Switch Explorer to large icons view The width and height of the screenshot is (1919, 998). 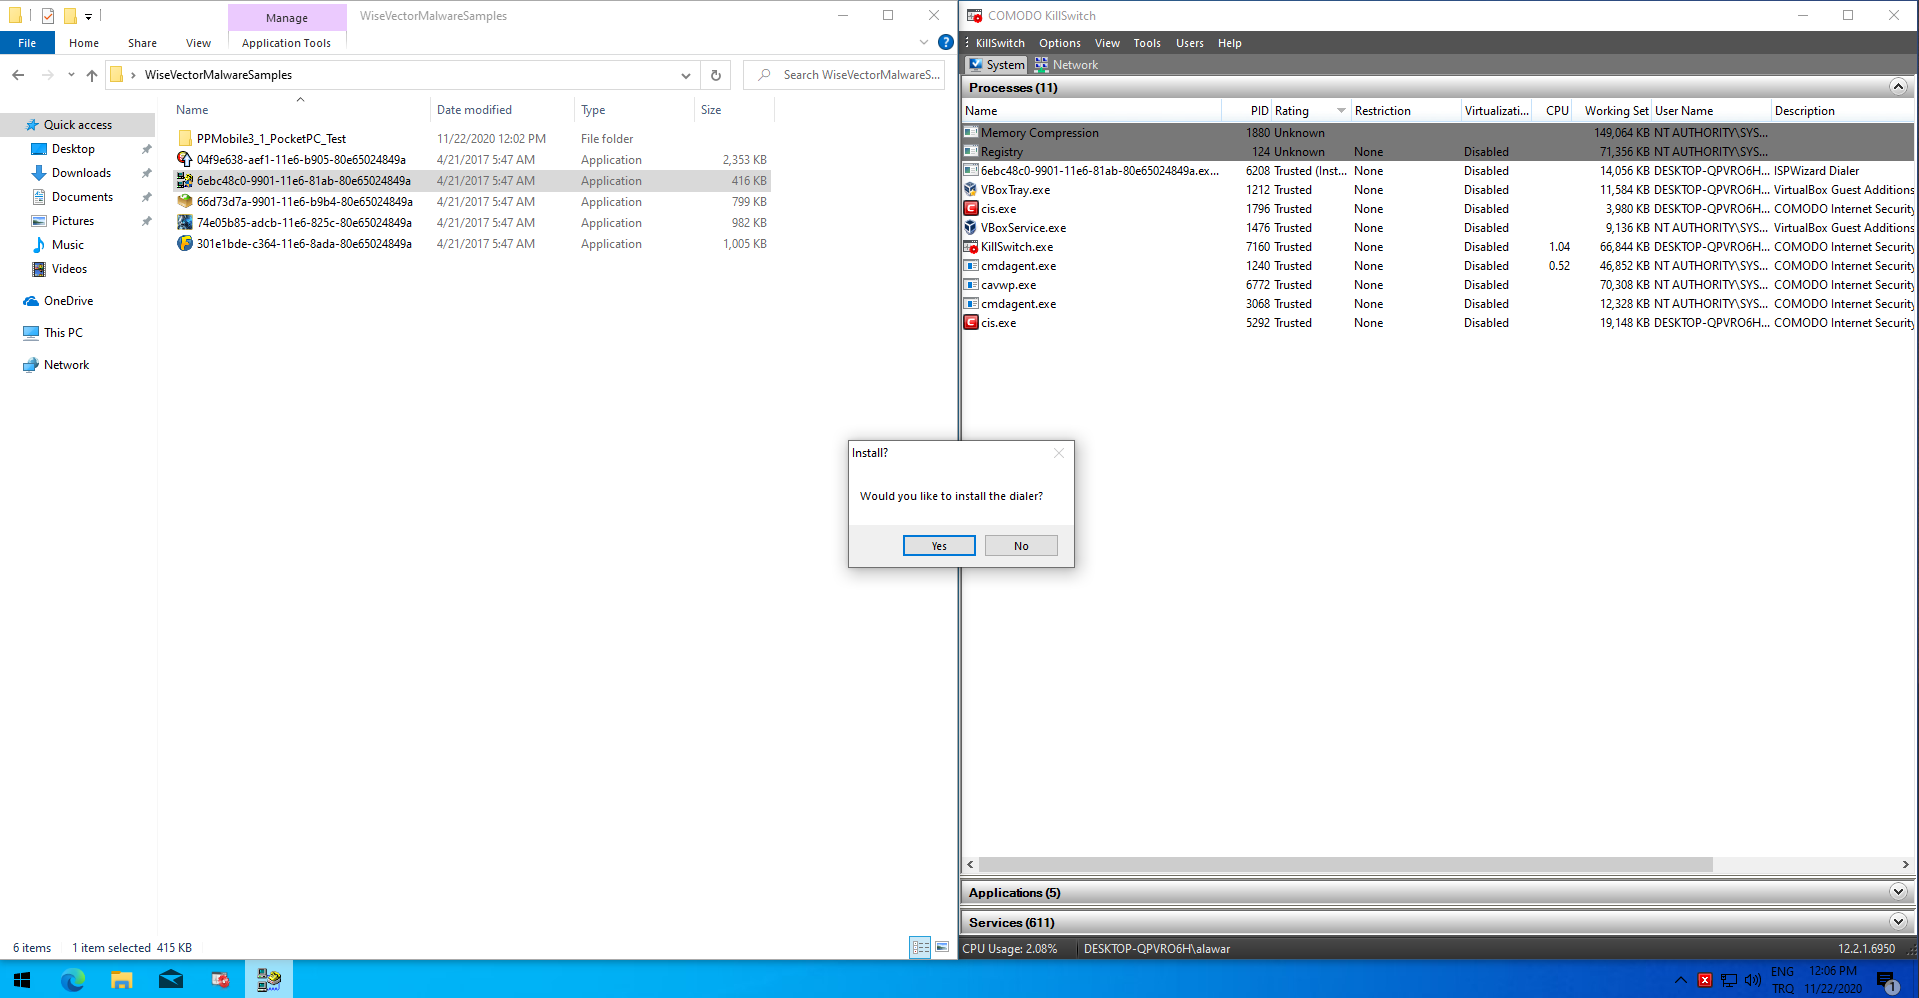pos(942,947)
